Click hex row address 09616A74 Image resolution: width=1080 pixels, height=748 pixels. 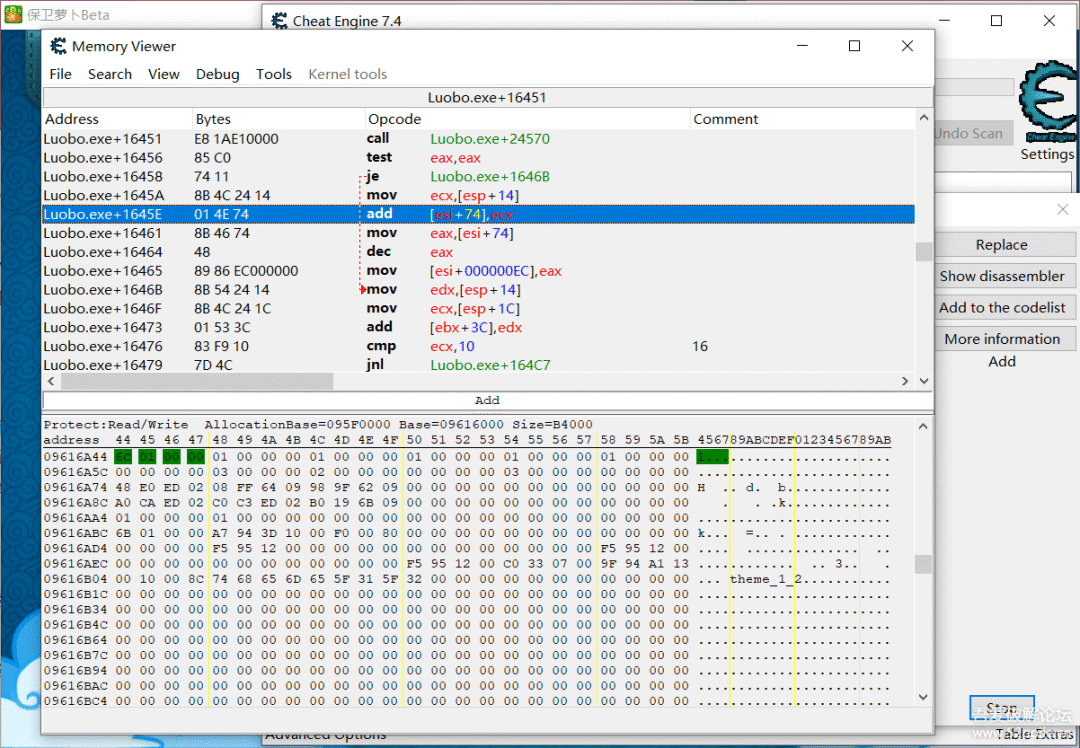click(76, 487)
